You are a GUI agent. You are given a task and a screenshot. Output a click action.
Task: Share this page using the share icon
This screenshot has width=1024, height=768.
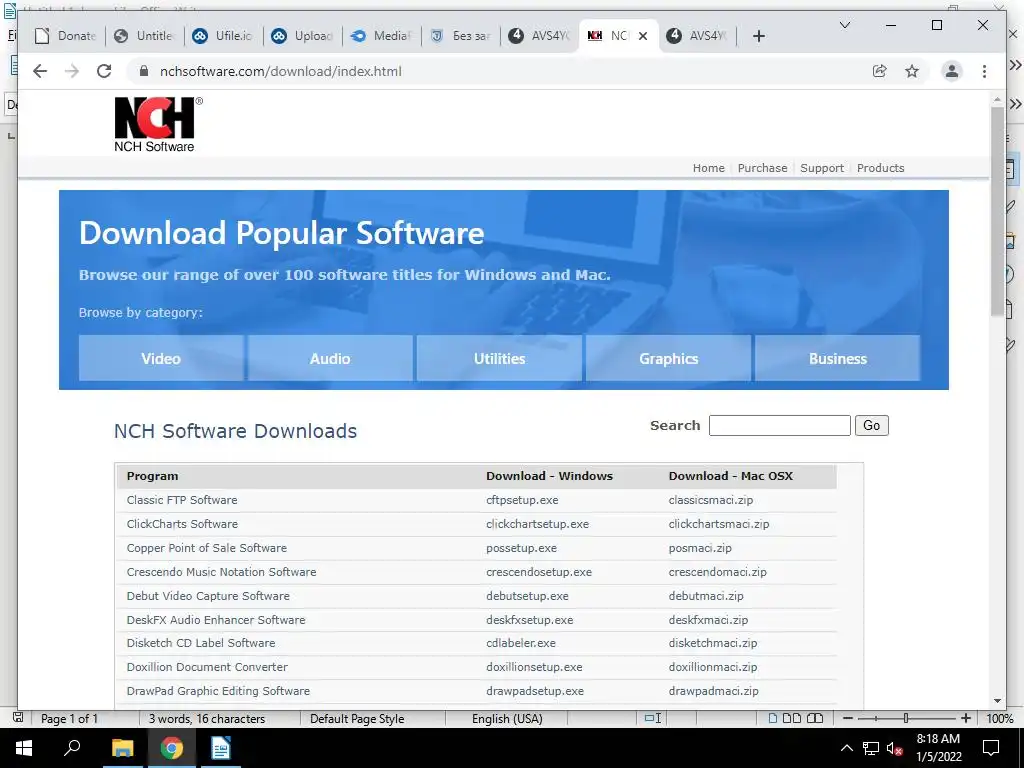click(880, 71)
